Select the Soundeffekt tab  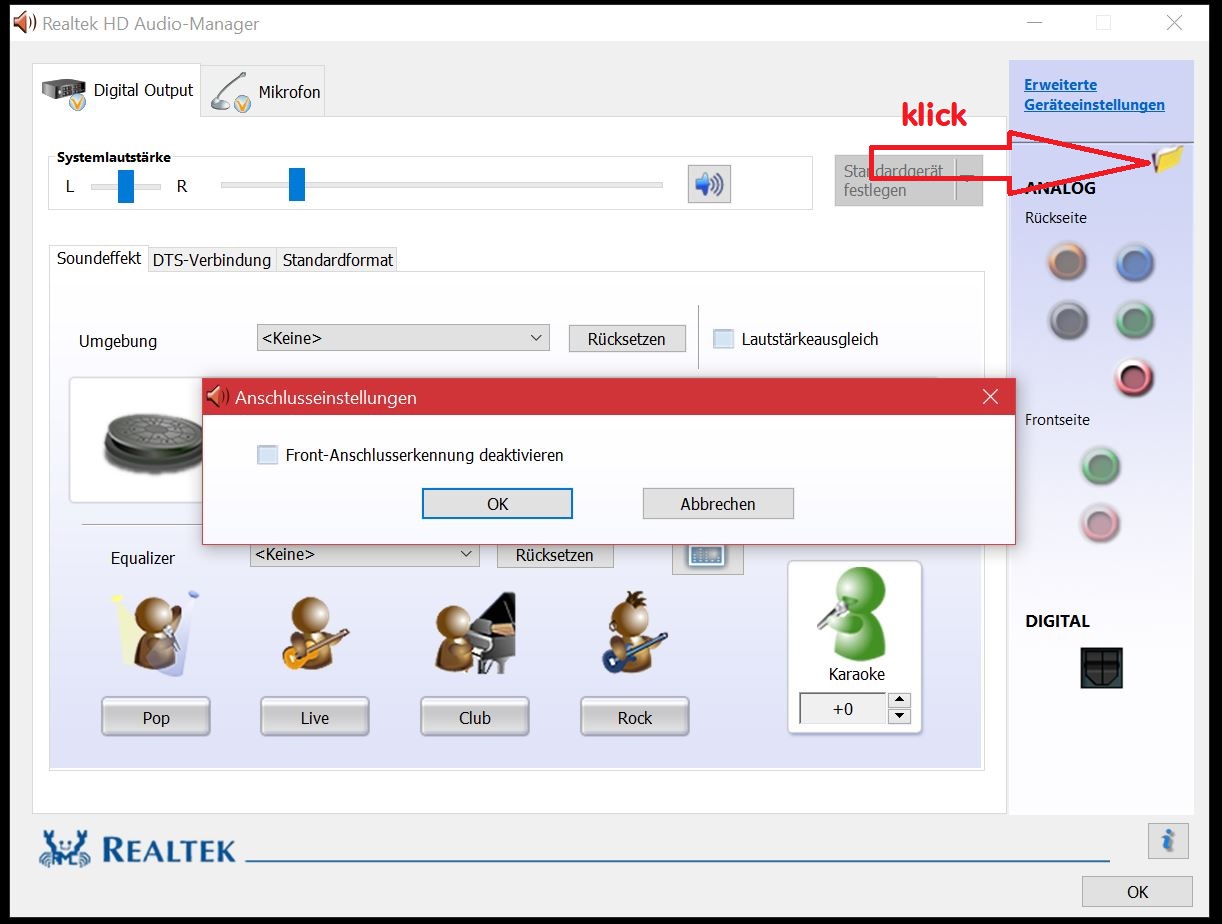99,258
